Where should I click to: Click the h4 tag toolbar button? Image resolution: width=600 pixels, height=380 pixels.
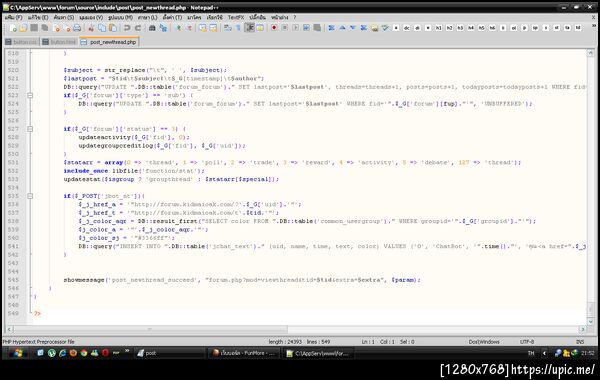pos(471,28)
